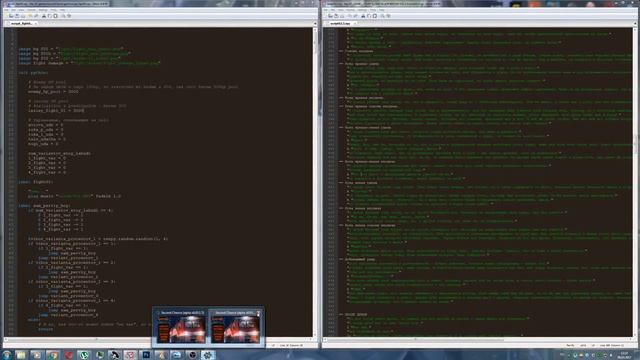Click Cut icon in right editor toolbar

pos(363,16)
